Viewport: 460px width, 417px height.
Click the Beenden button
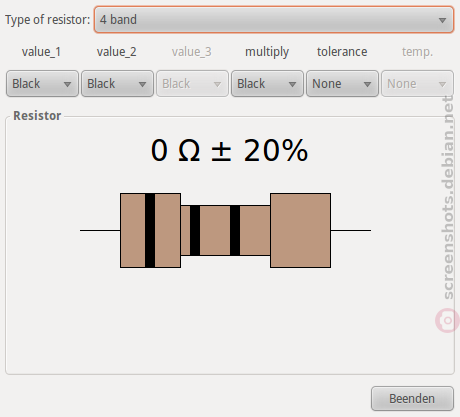tap(412, 399)
